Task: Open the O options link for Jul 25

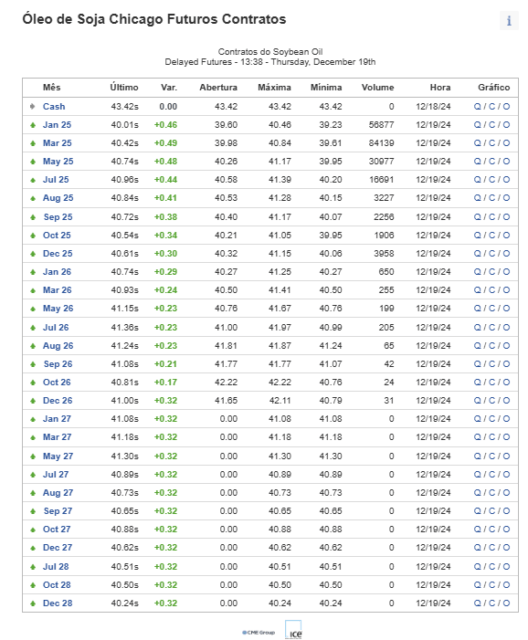Action: click(x=506, y=180)
